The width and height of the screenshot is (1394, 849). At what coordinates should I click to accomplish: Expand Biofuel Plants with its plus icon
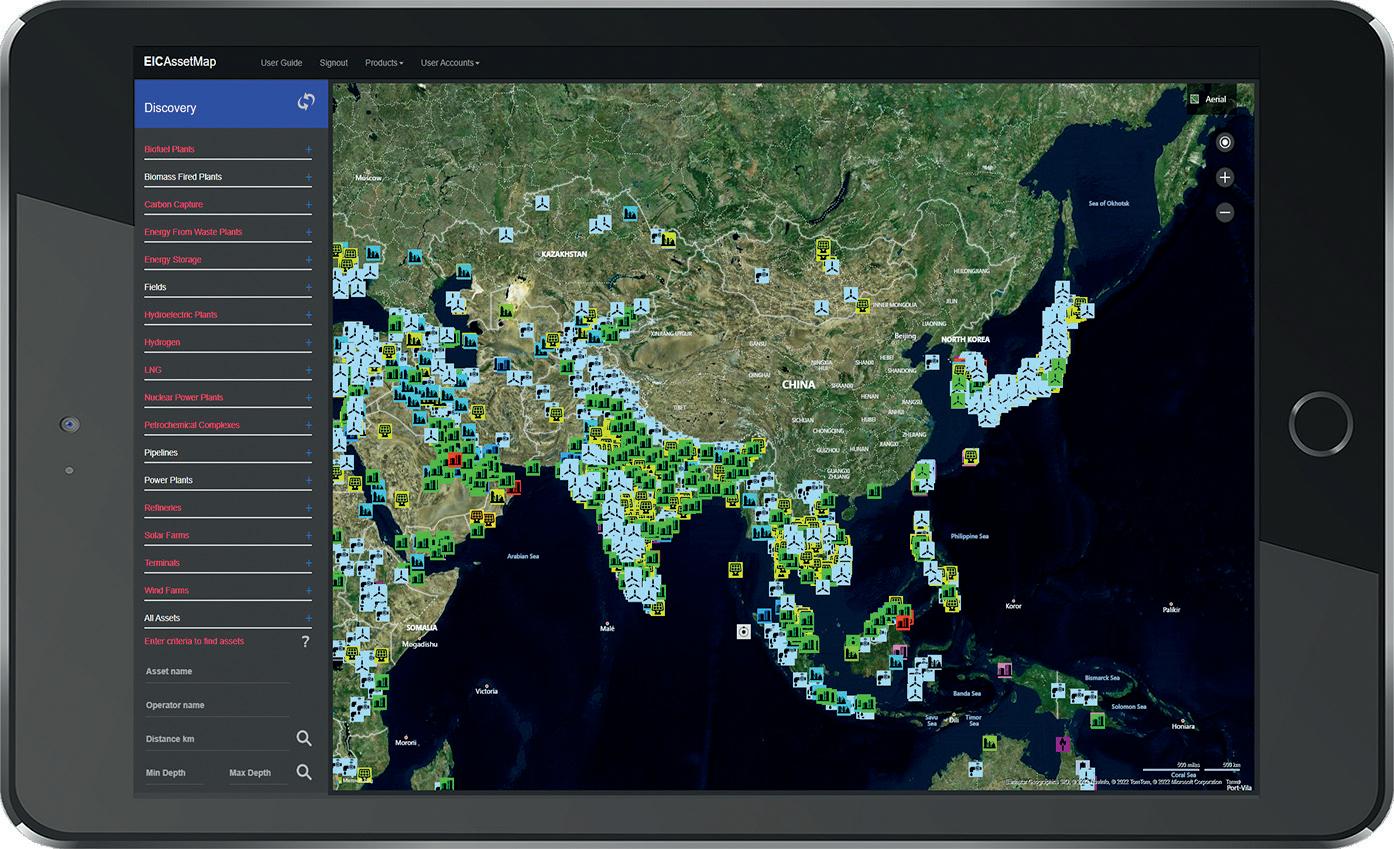pyautogui.click(x=308, y=150)
